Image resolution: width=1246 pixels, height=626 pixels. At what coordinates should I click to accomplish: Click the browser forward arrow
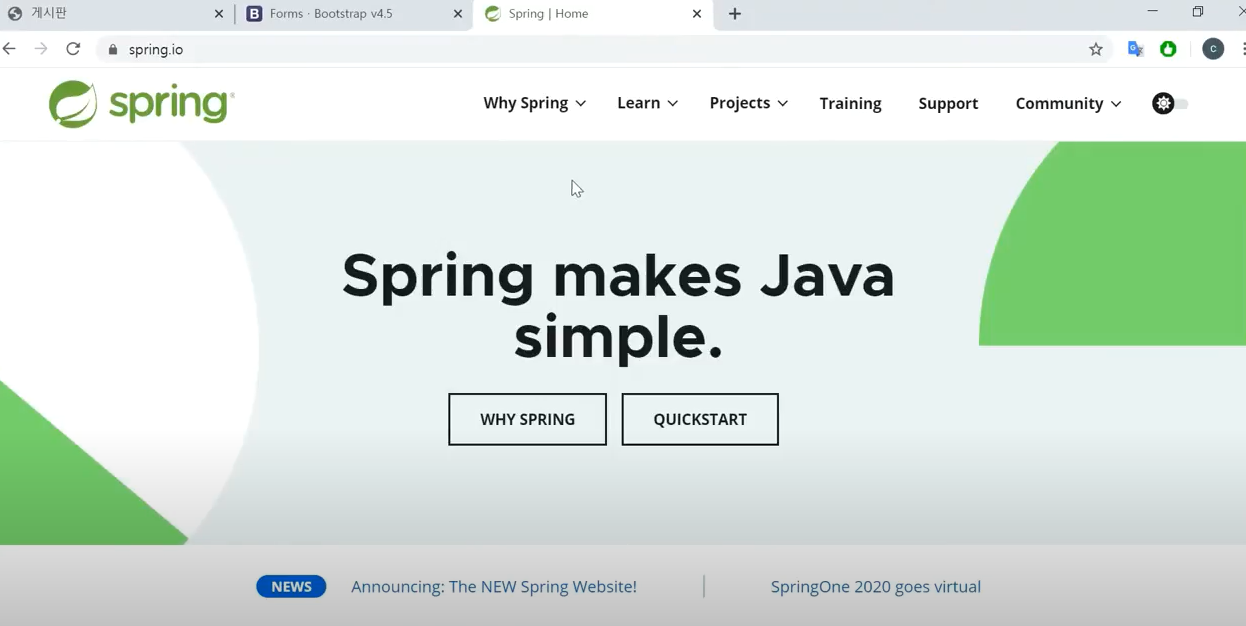[41, 49]
